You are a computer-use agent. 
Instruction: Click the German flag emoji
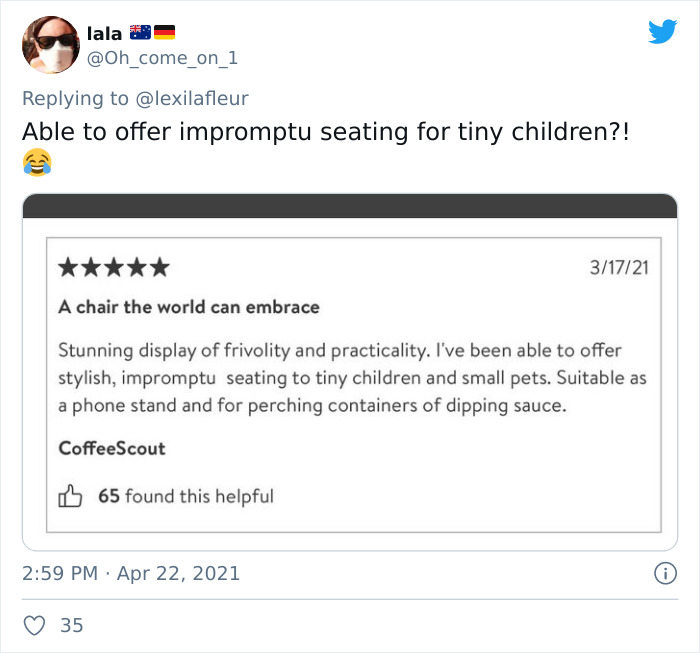pos(164,33)
